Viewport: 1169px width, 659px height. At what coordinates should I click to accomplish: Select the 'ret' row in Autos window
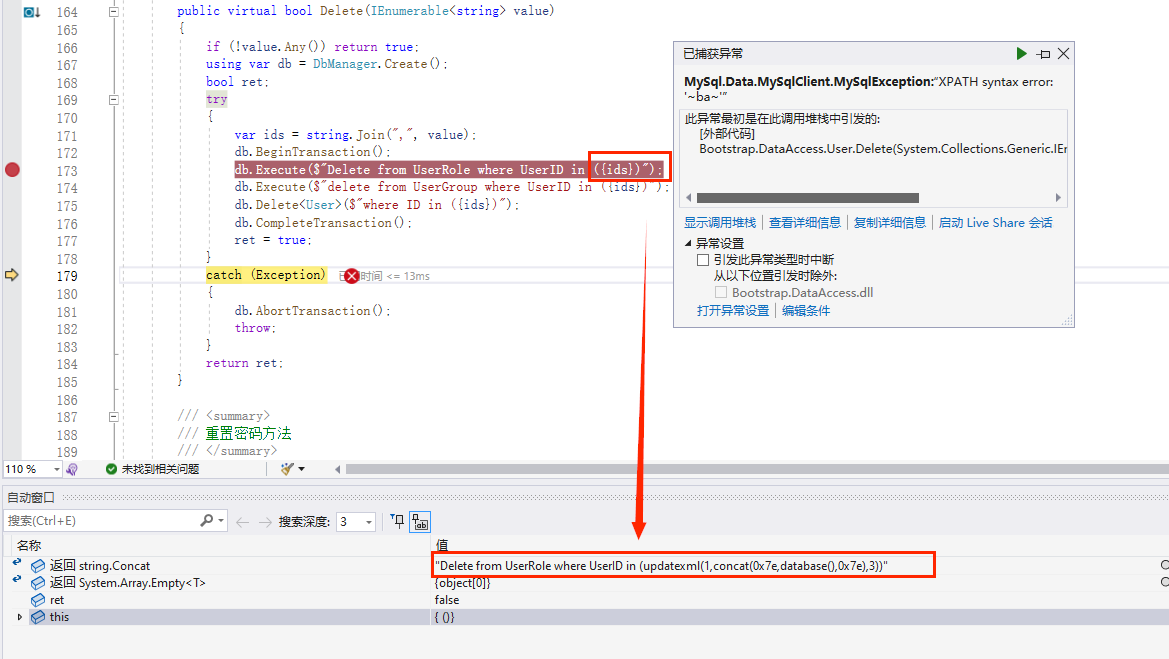pyautogui.click(x=584, y=600)
